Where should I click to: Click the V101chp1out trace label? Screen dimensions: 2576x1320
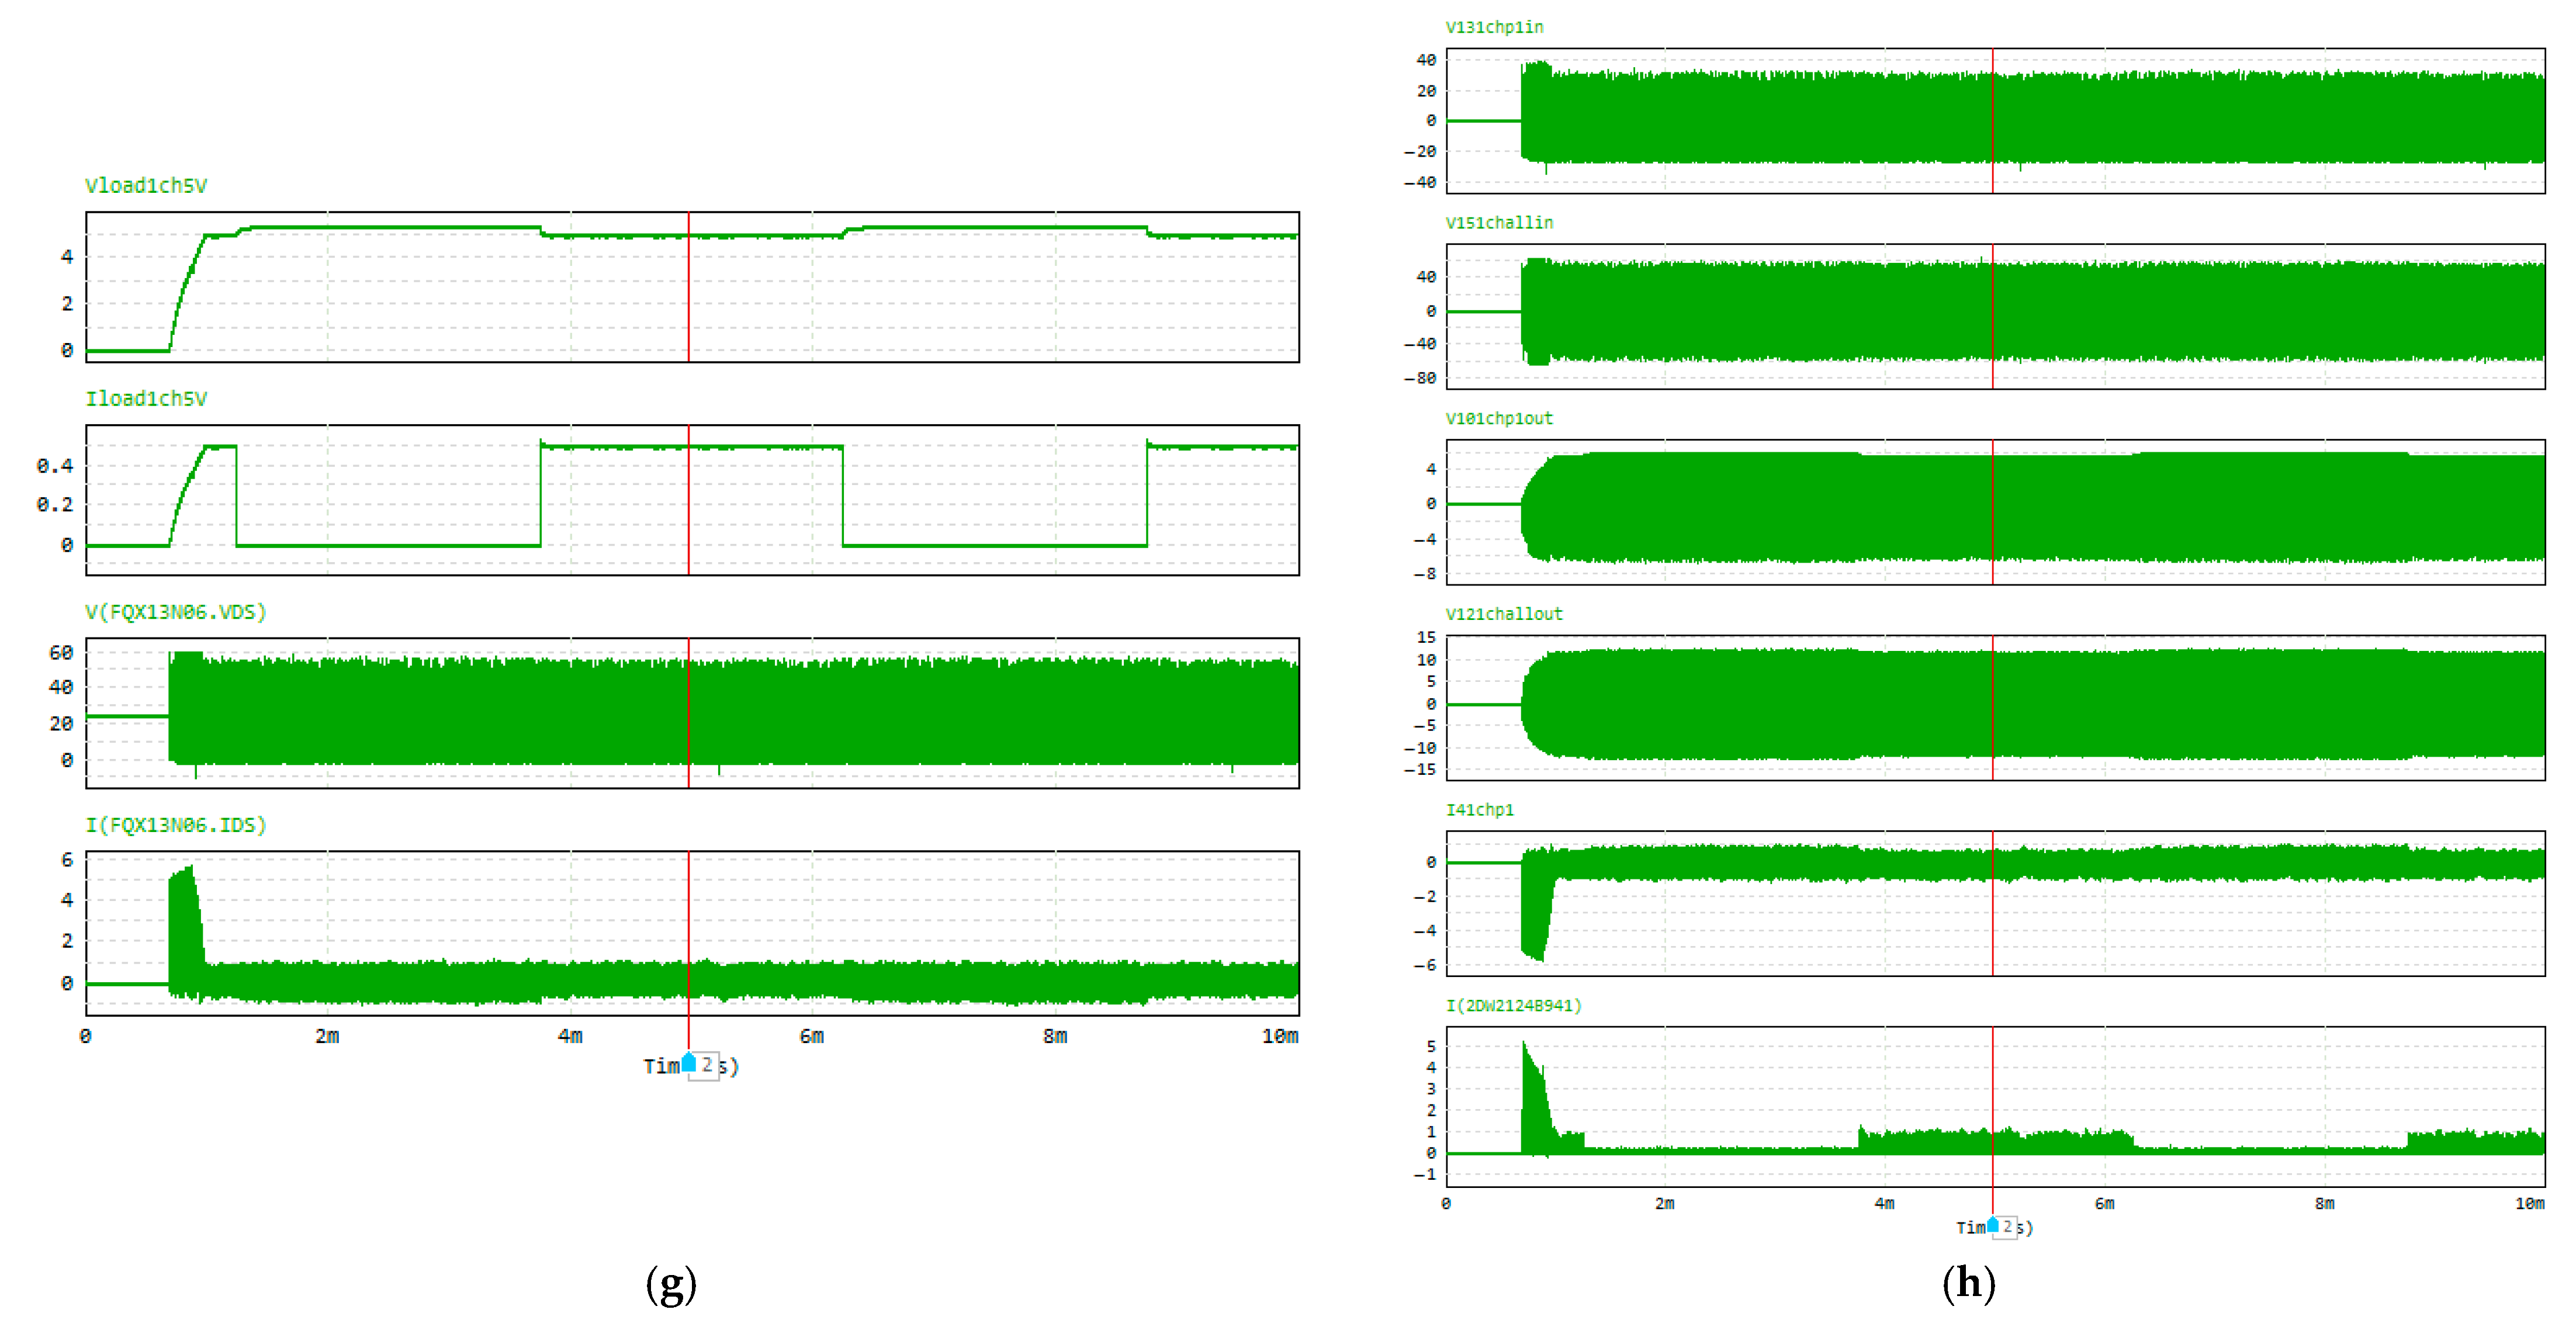[1499, 418]
